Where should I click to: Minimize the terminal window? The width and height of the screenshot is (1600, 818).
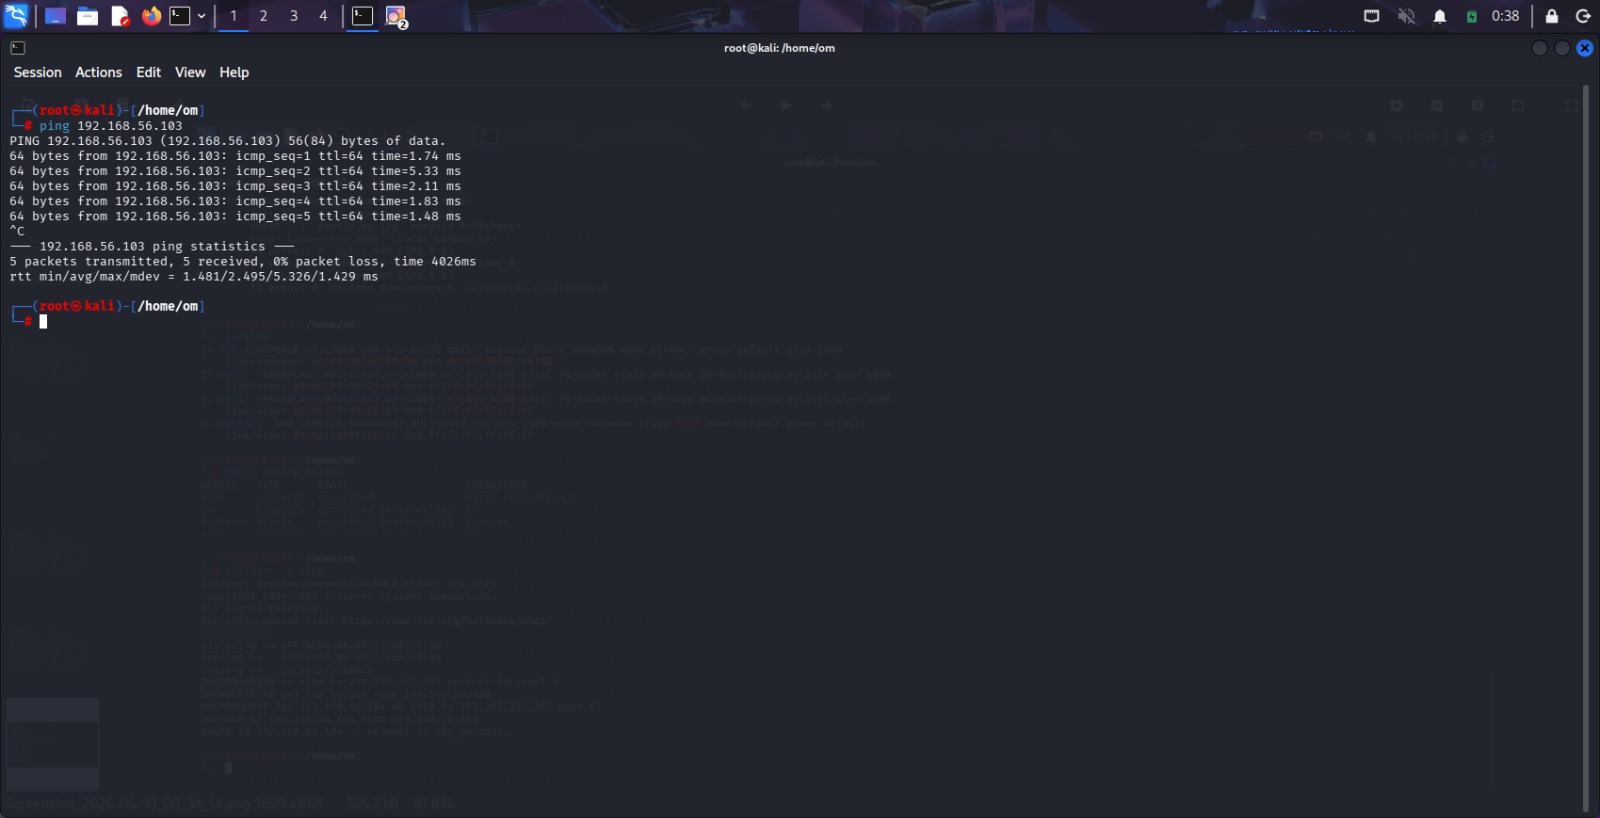coord(1539,48)
